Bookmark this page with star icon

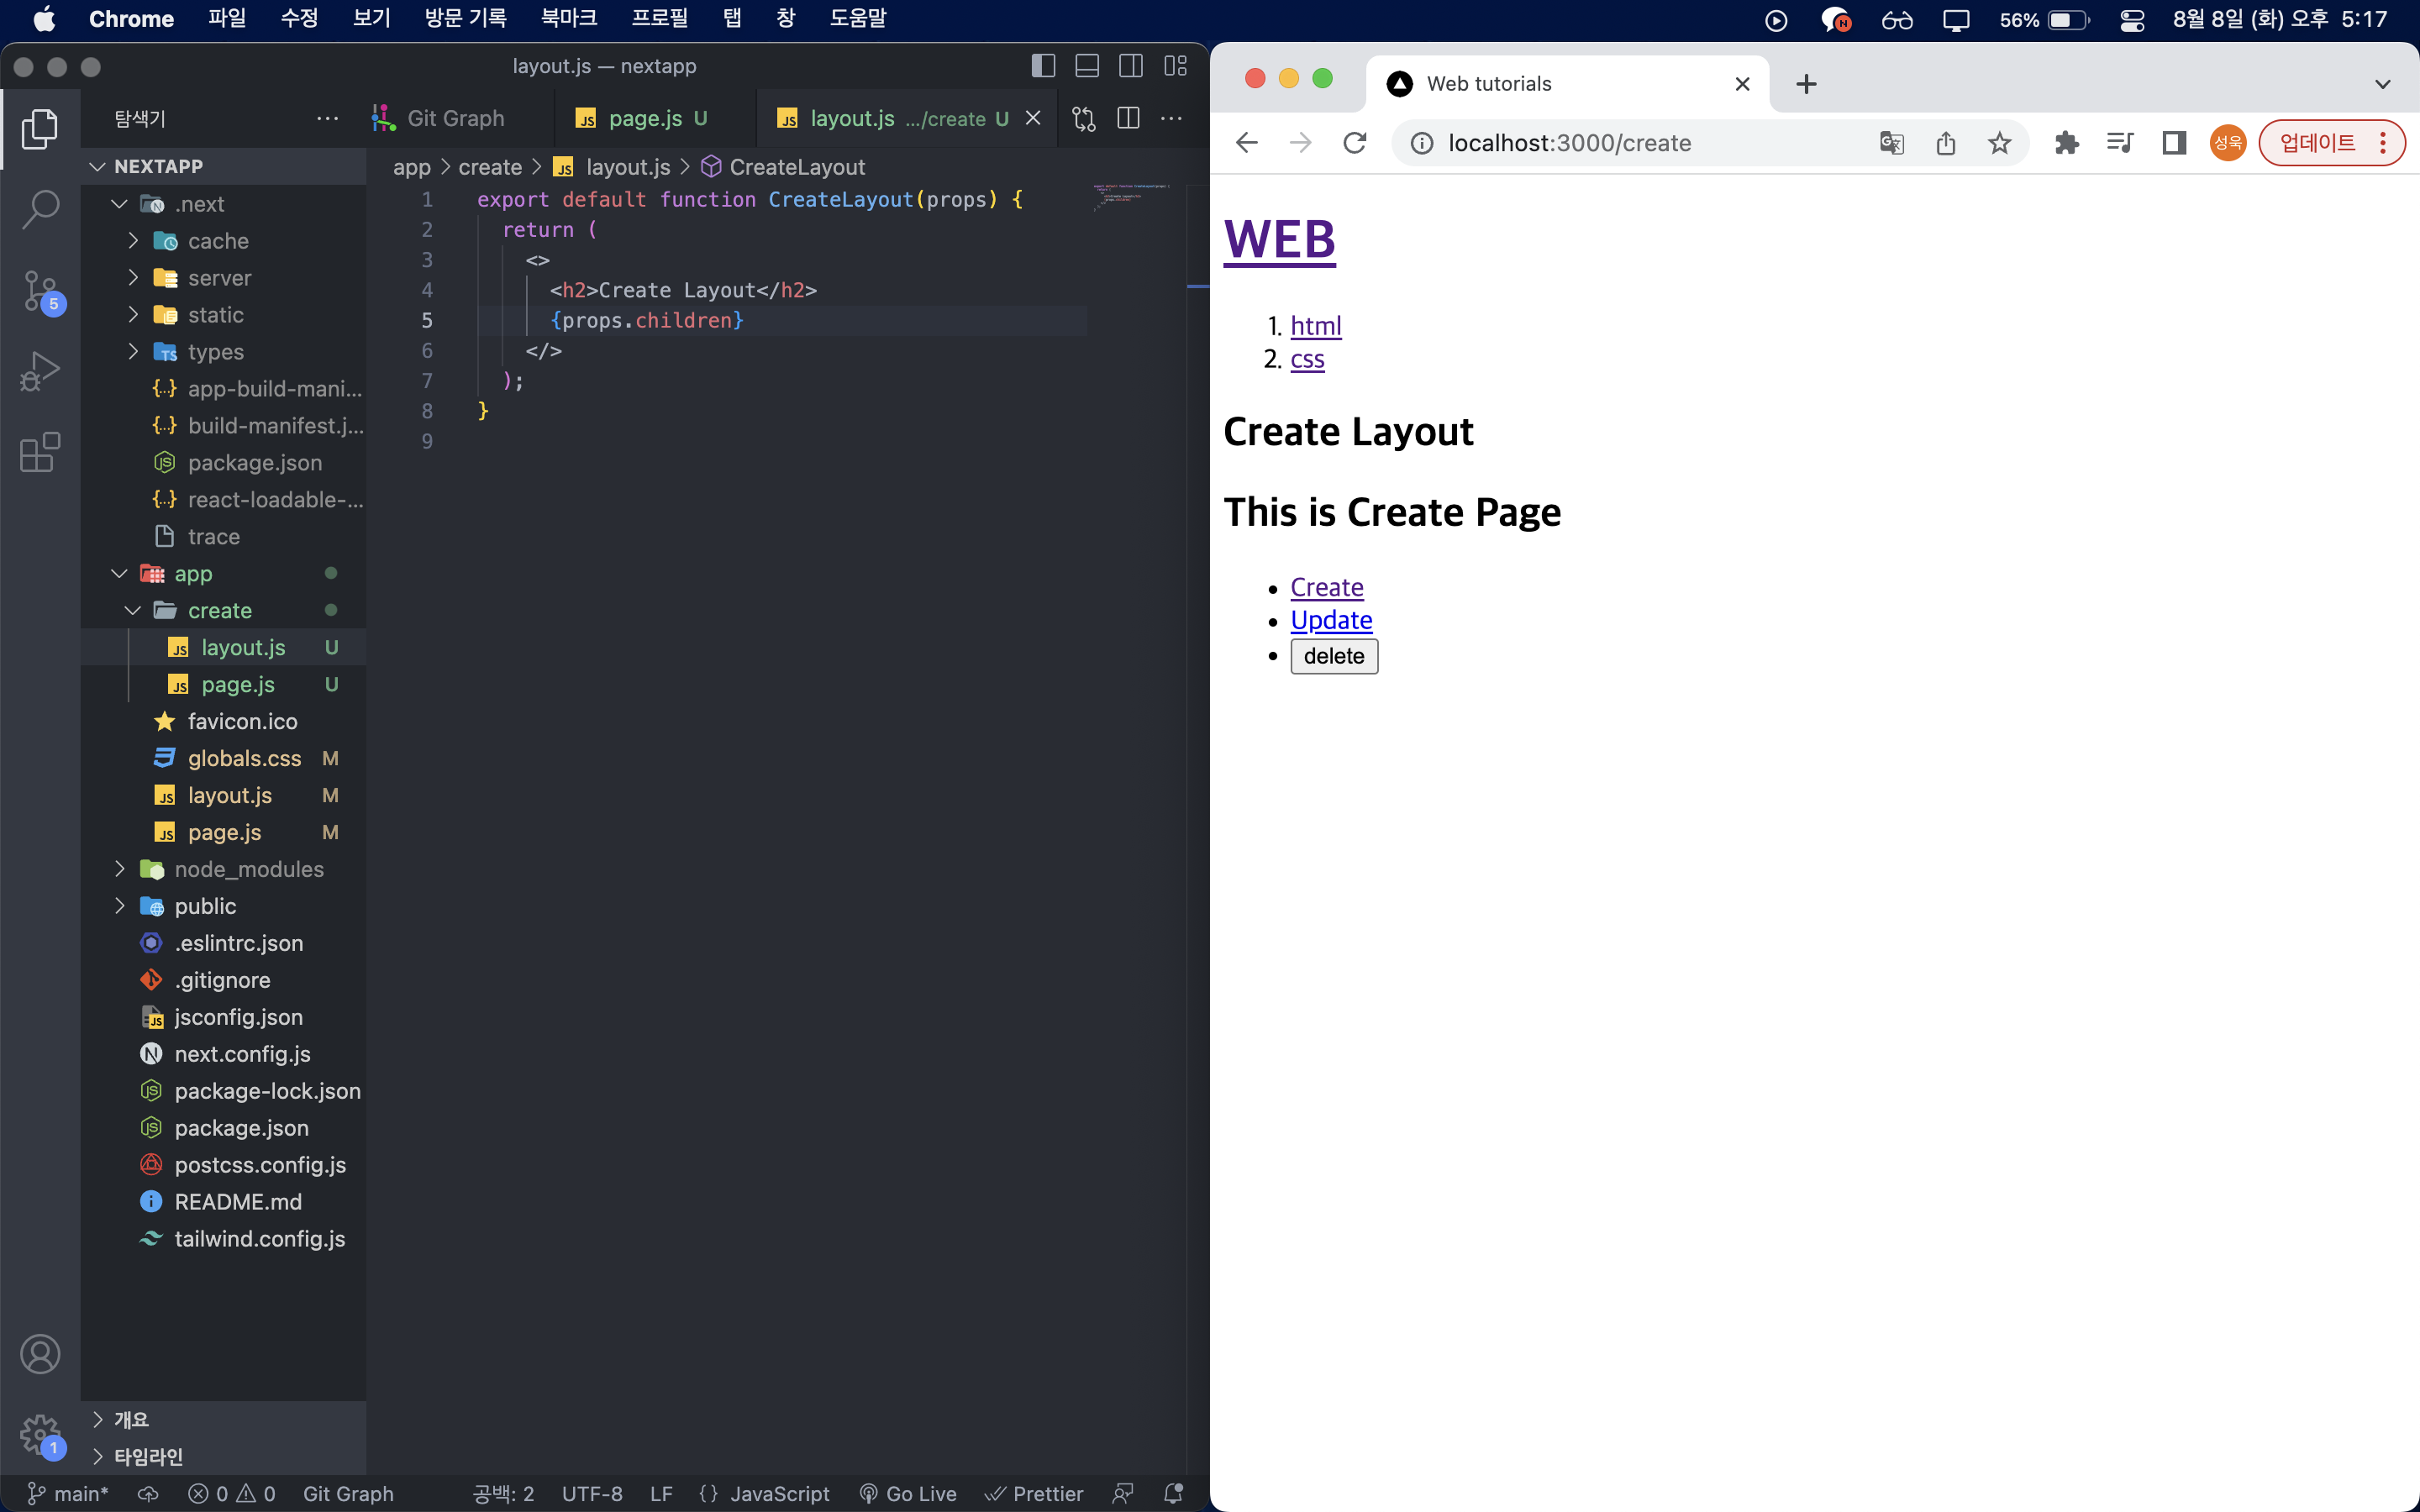pyautogui.click(x=1999, y=143)
